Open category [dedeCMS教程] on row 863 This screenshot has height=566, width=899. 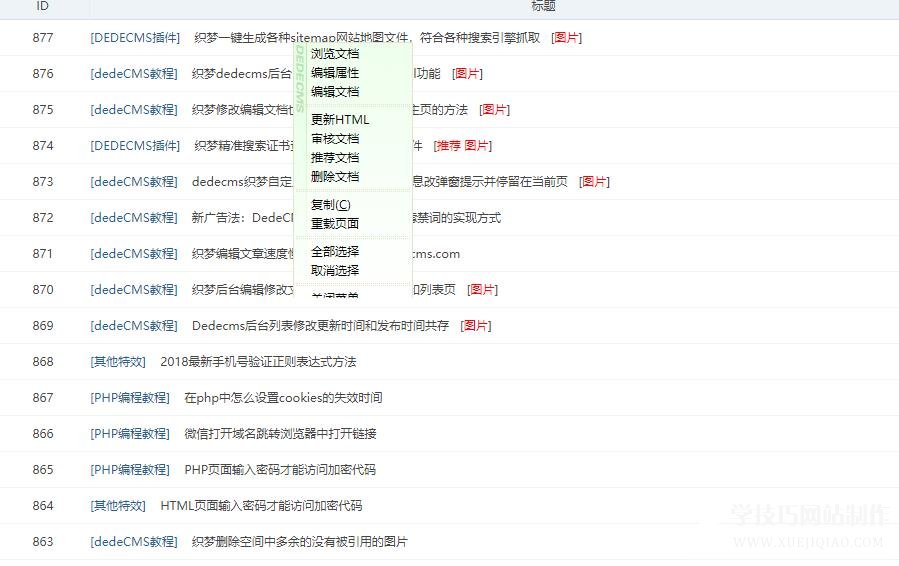(x=134, y=542)
